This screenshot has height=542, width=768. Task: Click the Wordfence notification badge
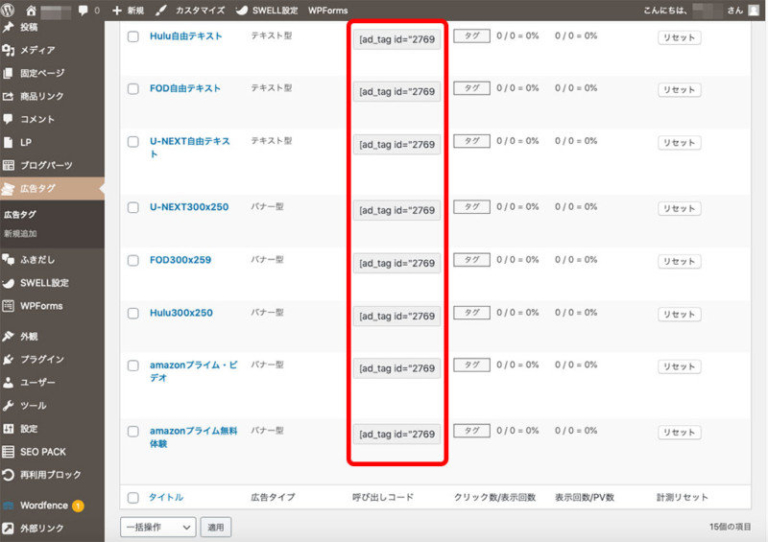tap(78, 506)
